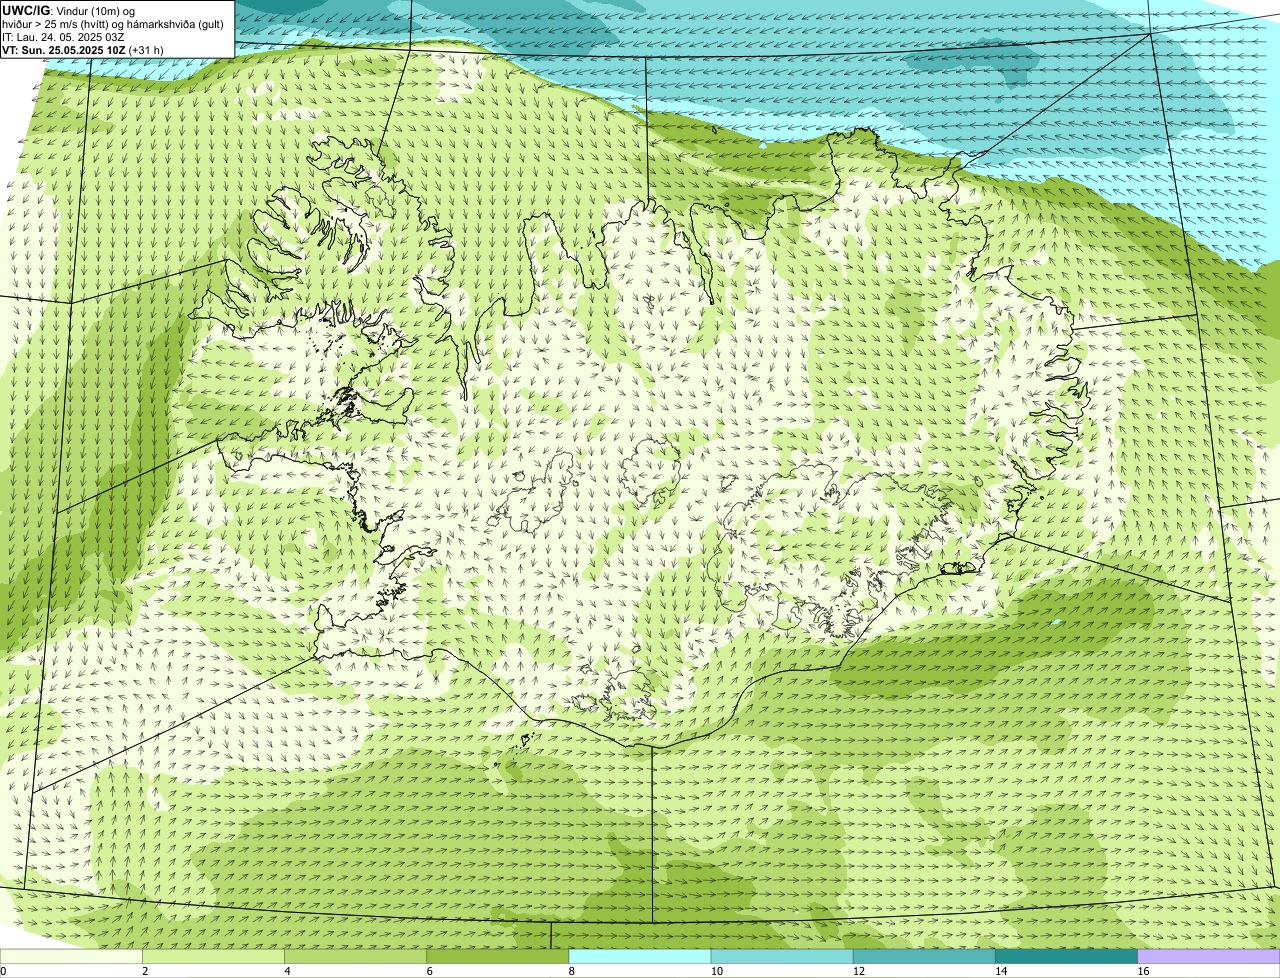Click the 10–12 m/s turquoise legend swatch
The image size is (1280, 978).
click(x=781, y=957)
